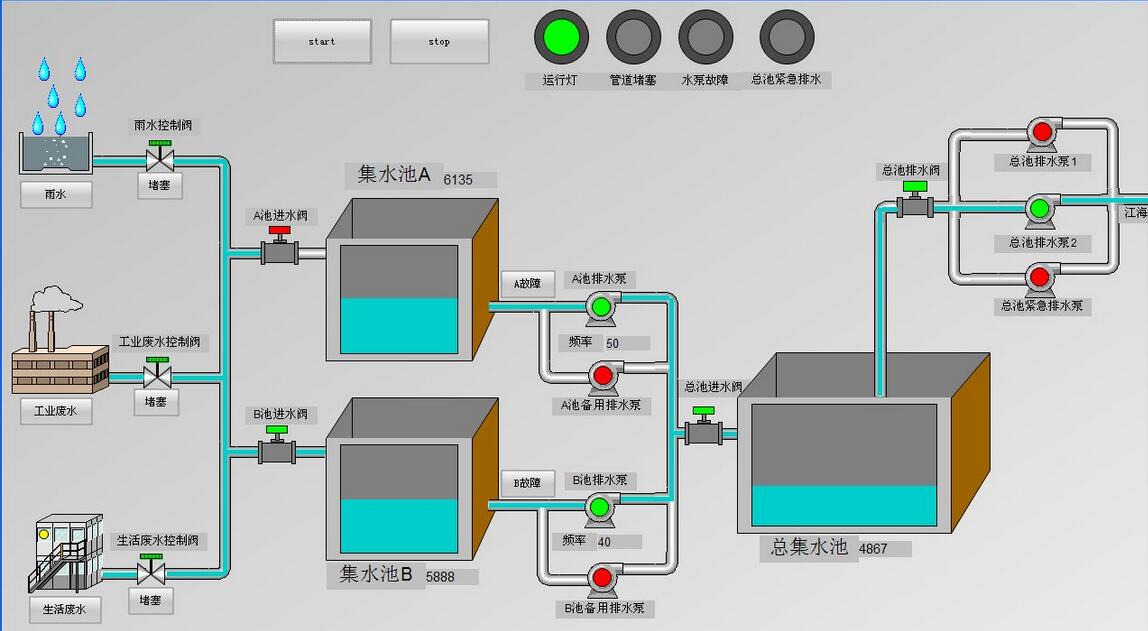Click the 总池紧急排水 indicator lamp

click(x=786, y=37)
